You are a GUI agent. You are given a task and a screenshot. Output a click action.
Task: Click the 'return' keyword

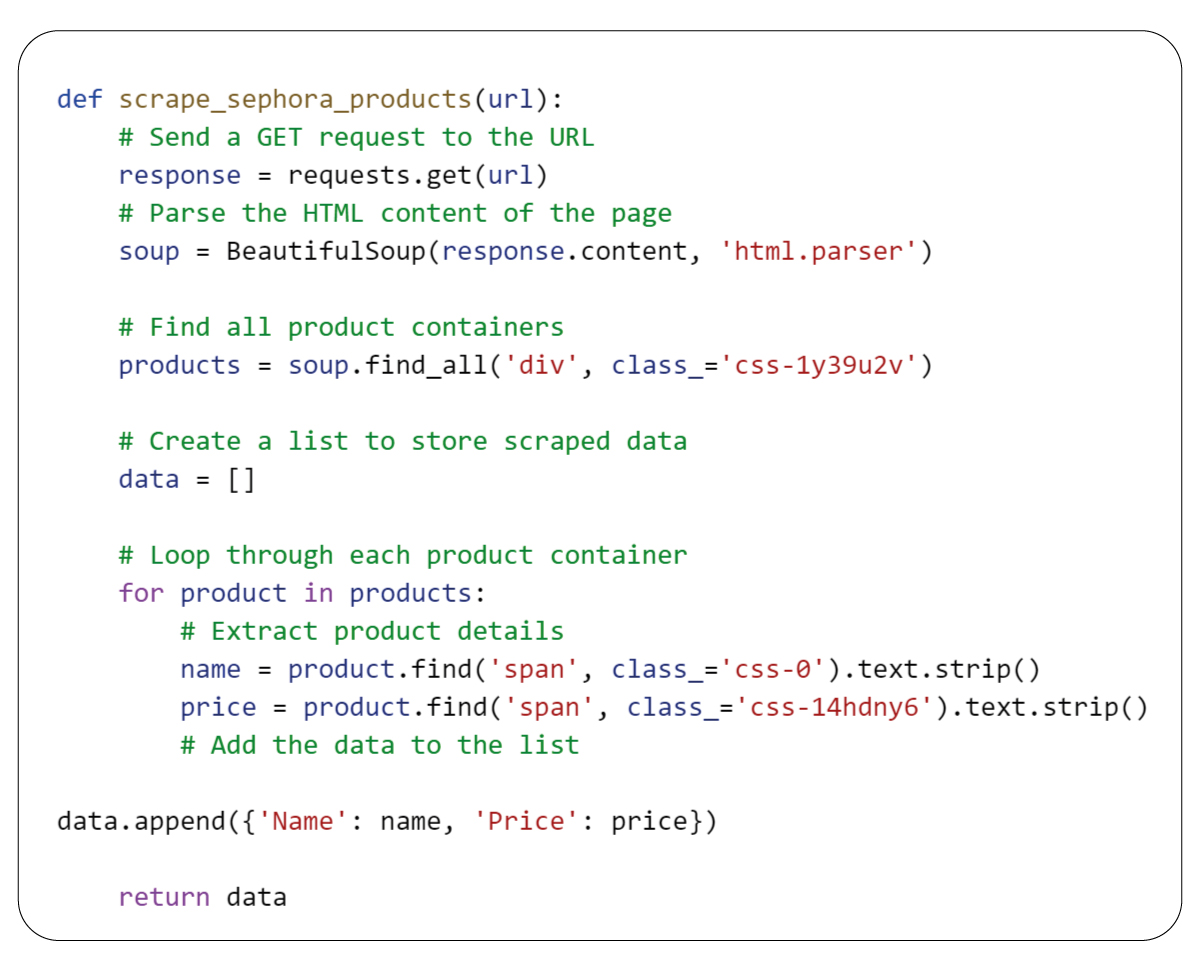164,898
